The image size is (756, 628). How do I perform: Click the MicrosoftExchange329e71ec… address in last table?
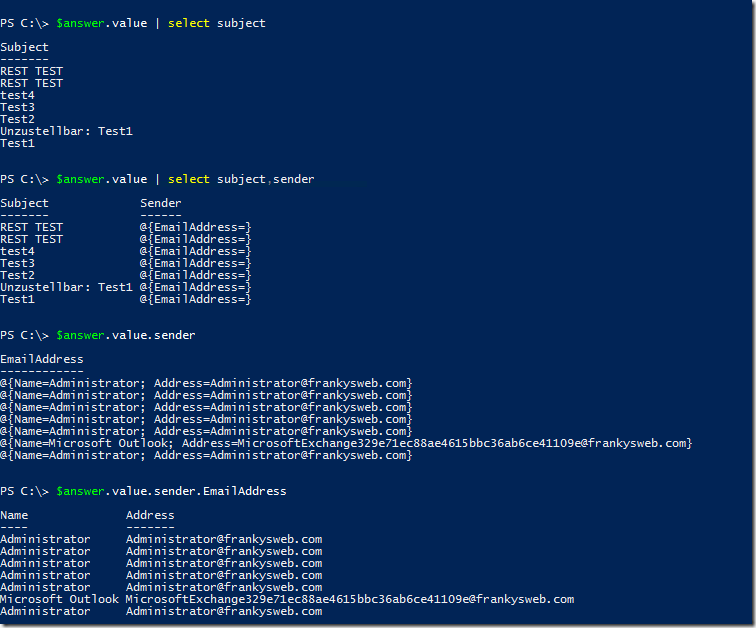(350, 599)
